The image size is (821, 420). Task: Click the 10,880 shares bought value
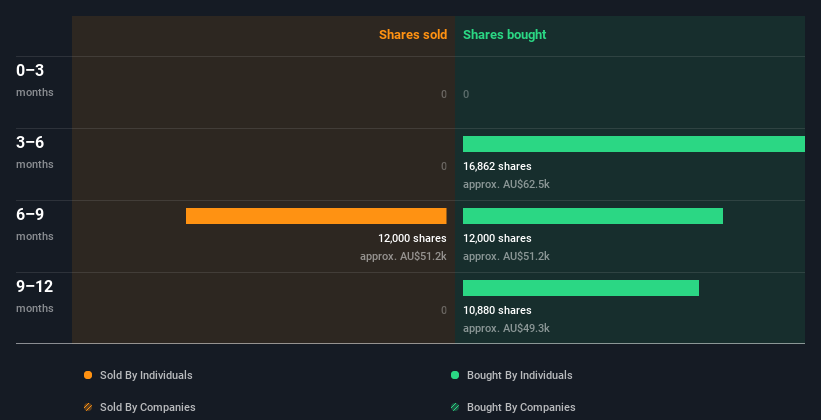tap(497, 310)
